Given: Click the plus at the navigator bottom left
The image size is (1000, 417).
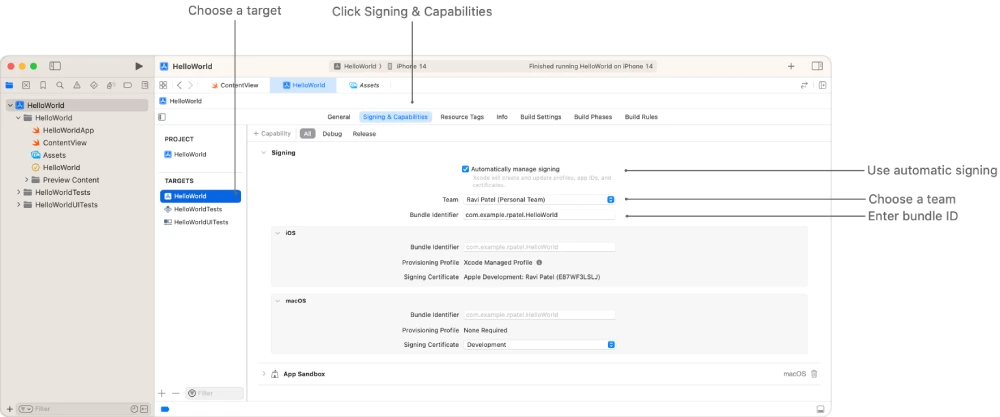Looking at the screenshot, I should 9,409.
